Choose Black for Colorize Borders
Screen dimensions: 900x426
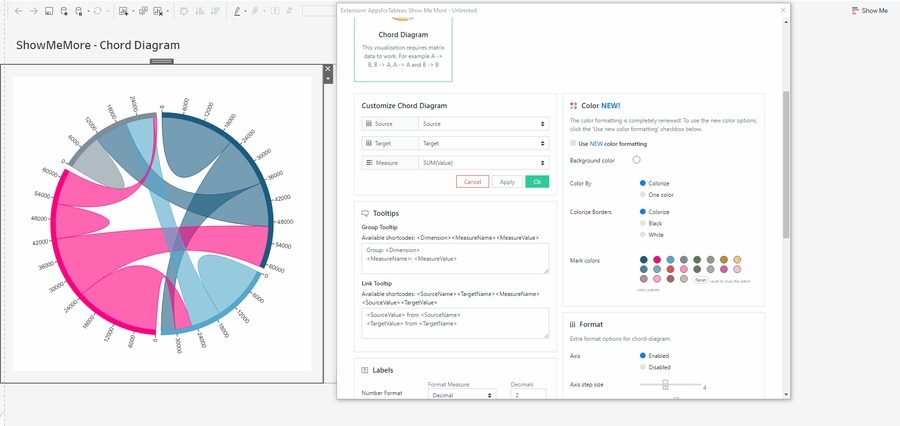click(642, 223)
